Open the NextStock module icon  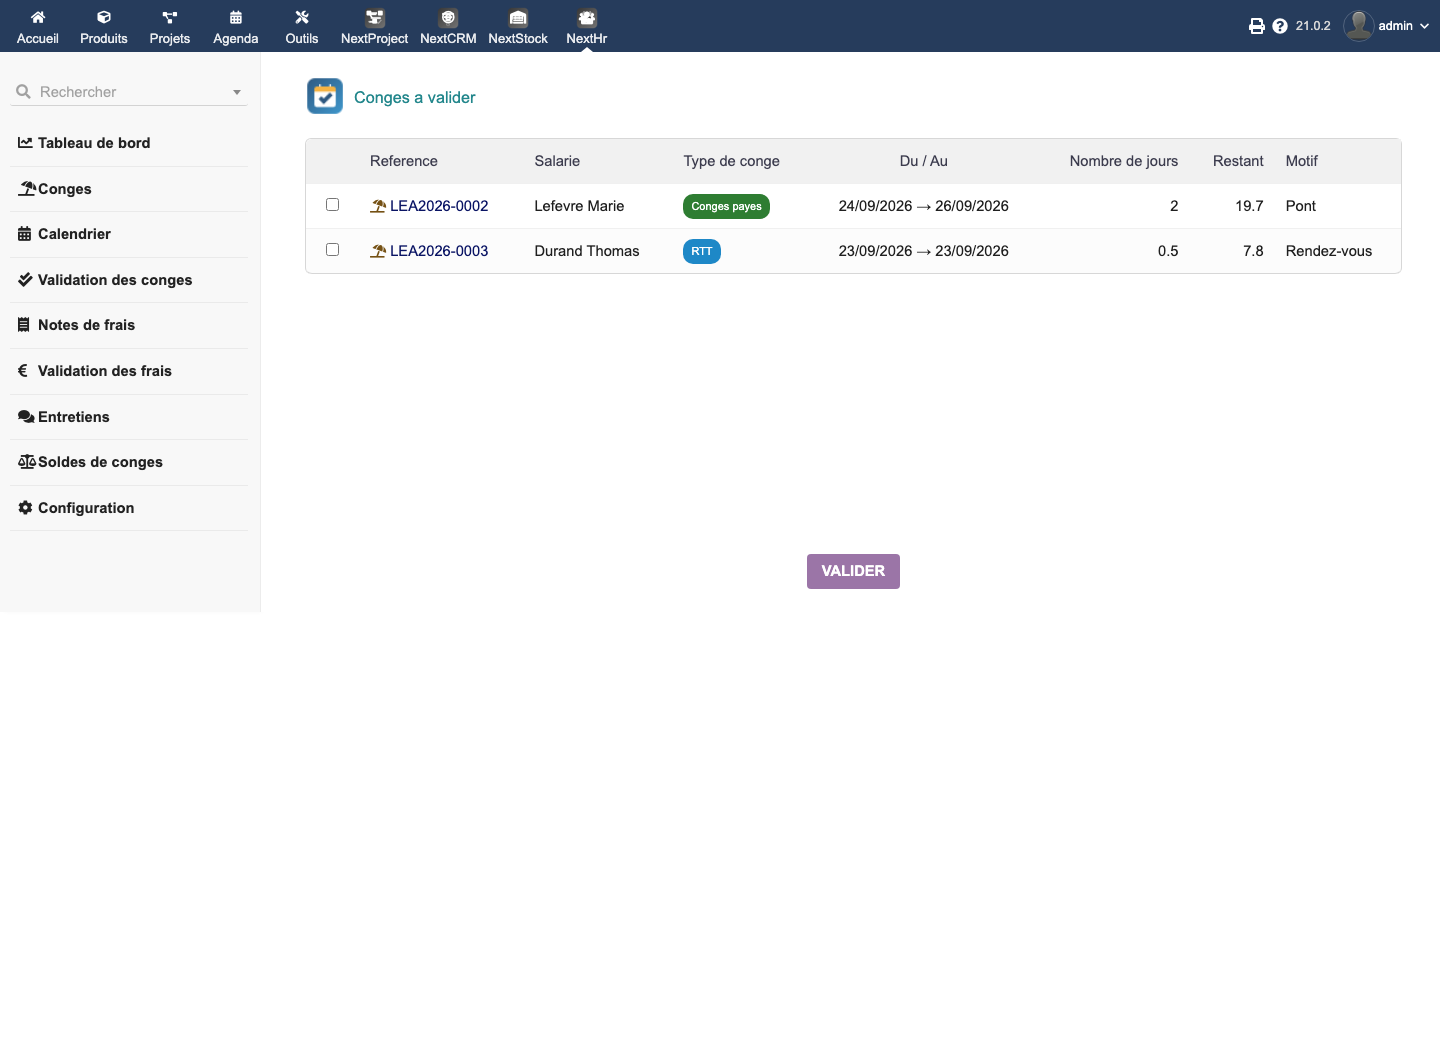(x=518, y=18)
